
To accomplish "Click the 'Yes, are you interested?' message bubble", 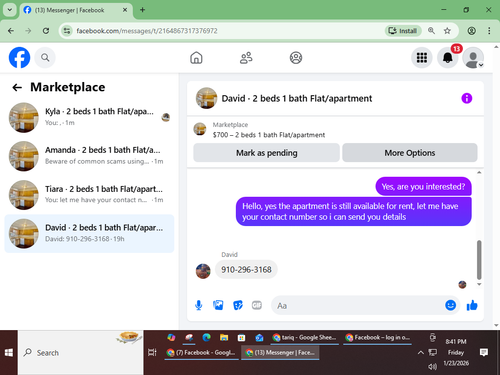I will pos(423,186).
